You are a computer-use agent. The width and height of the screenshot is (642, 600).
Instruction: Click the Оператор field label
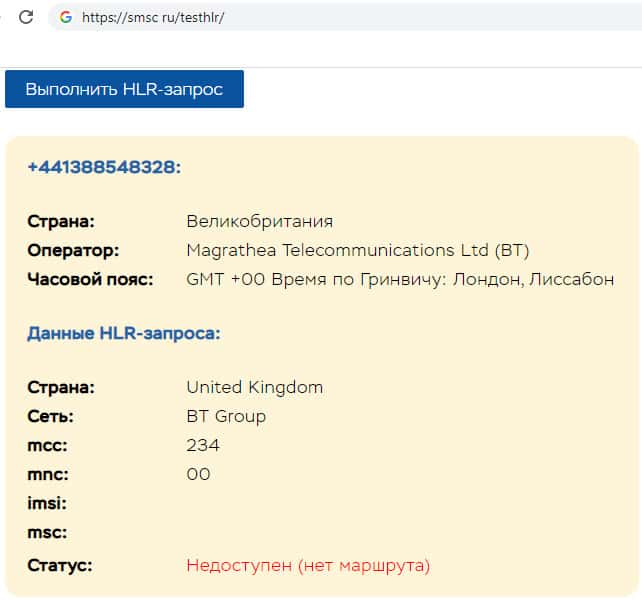tap(72, 250)
